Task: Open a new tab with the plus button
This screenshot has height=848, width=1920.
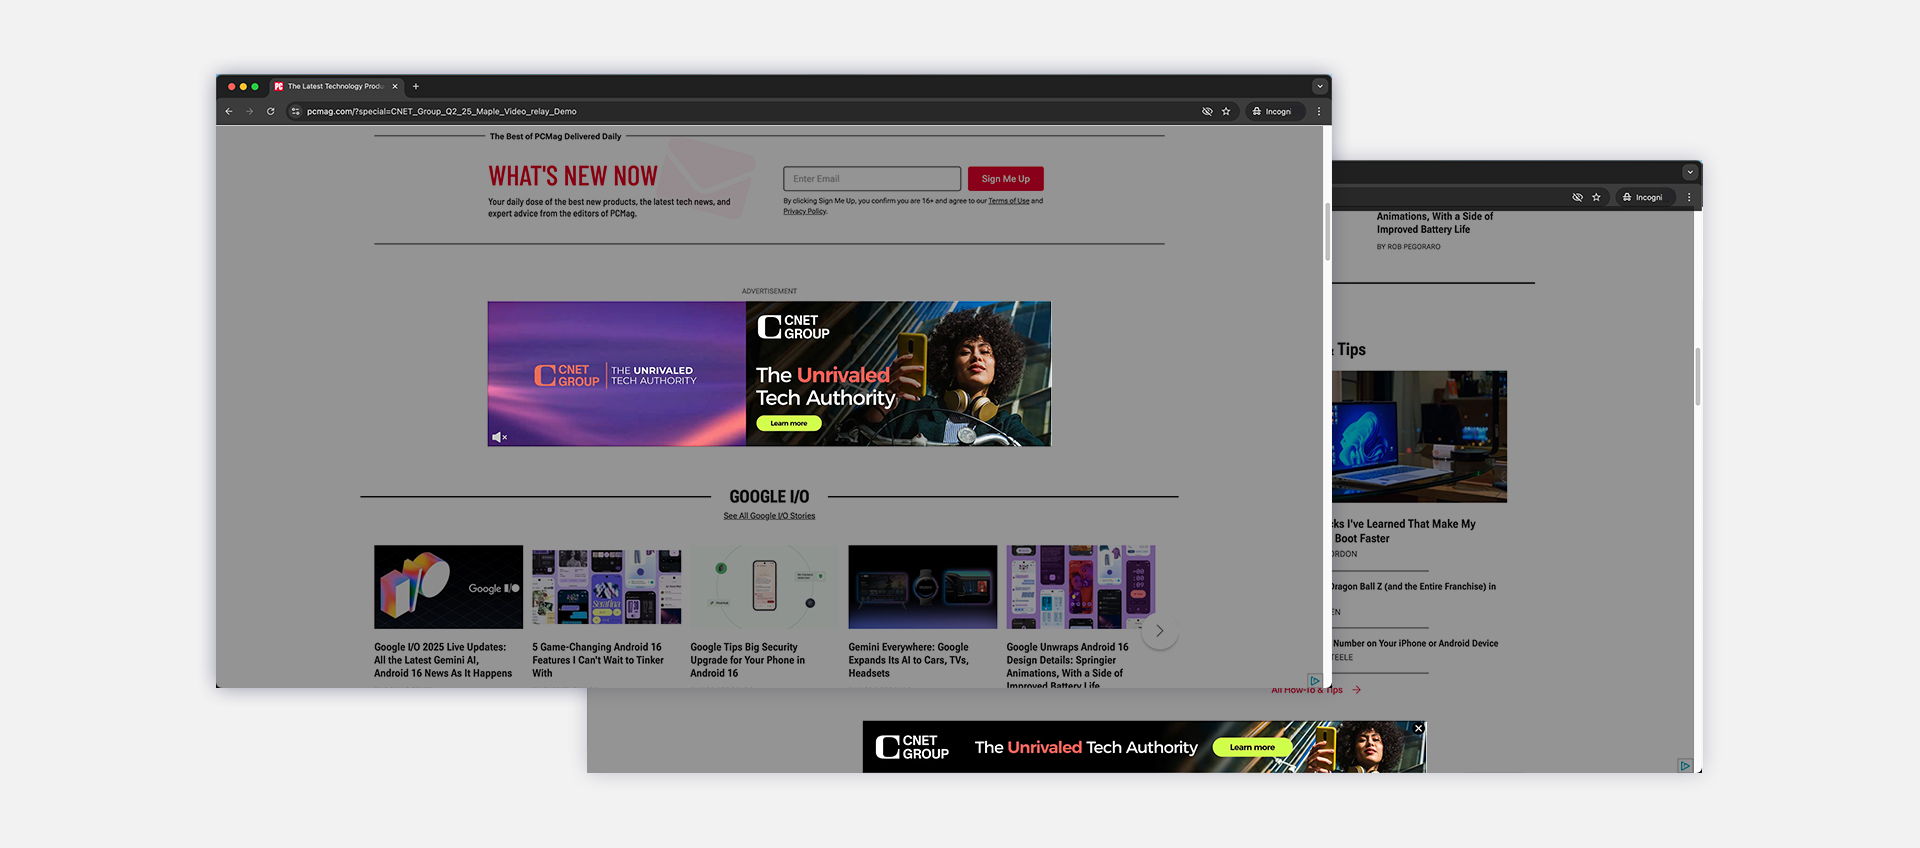Action: tap(416, 86)
